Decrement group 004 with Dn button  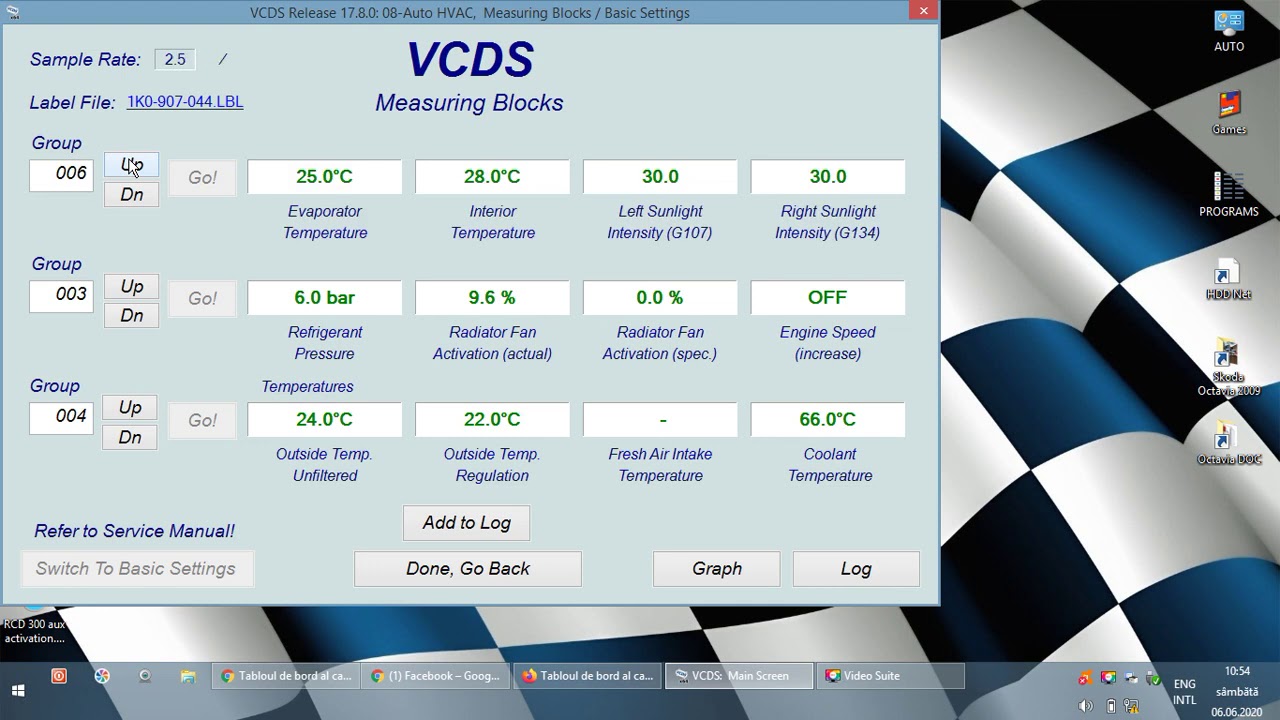tap(130, 437)
